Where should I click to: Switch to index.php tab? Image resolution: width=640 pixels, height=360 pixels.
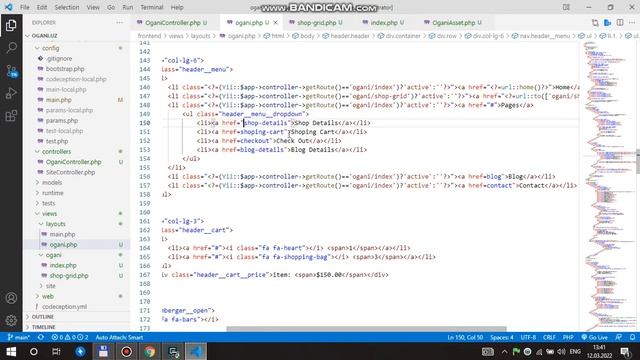(x=385, y=22)
